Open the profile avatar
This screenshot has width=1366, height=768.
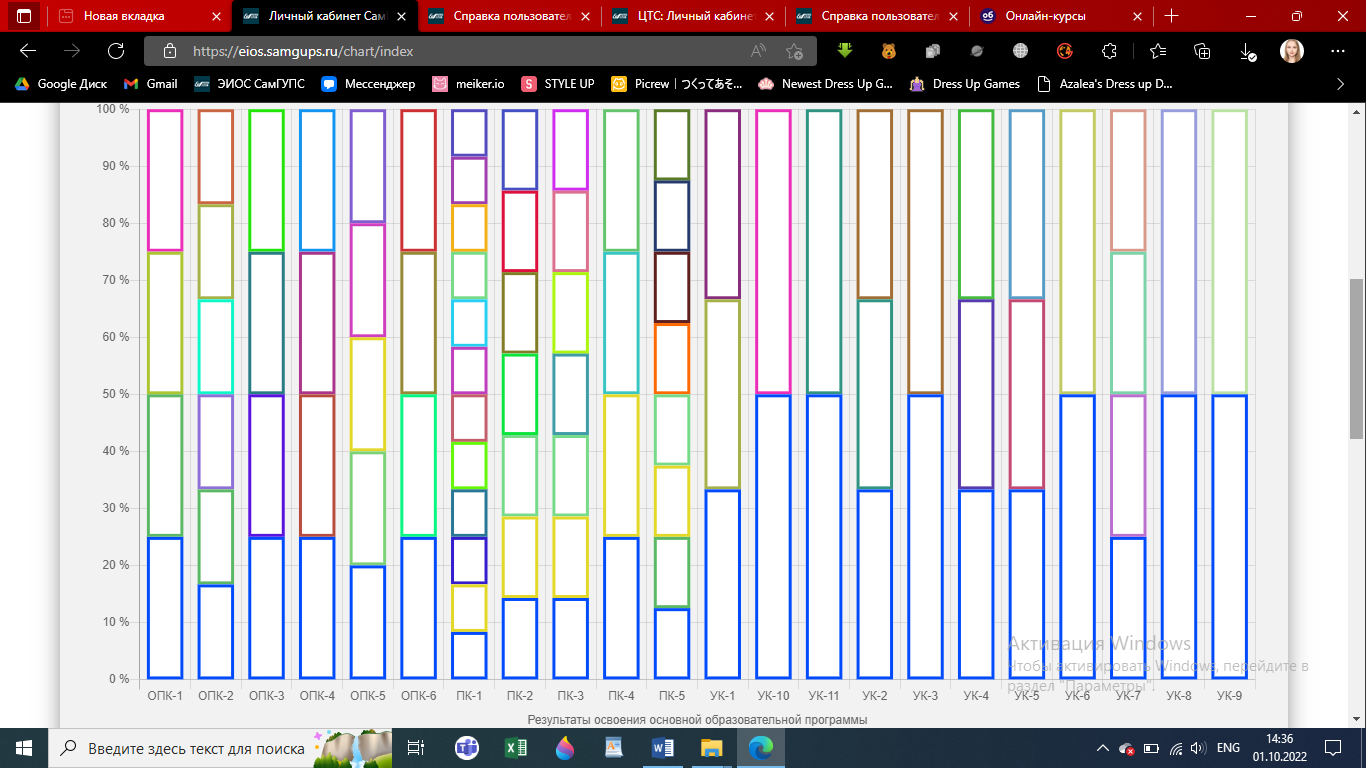1292,51
